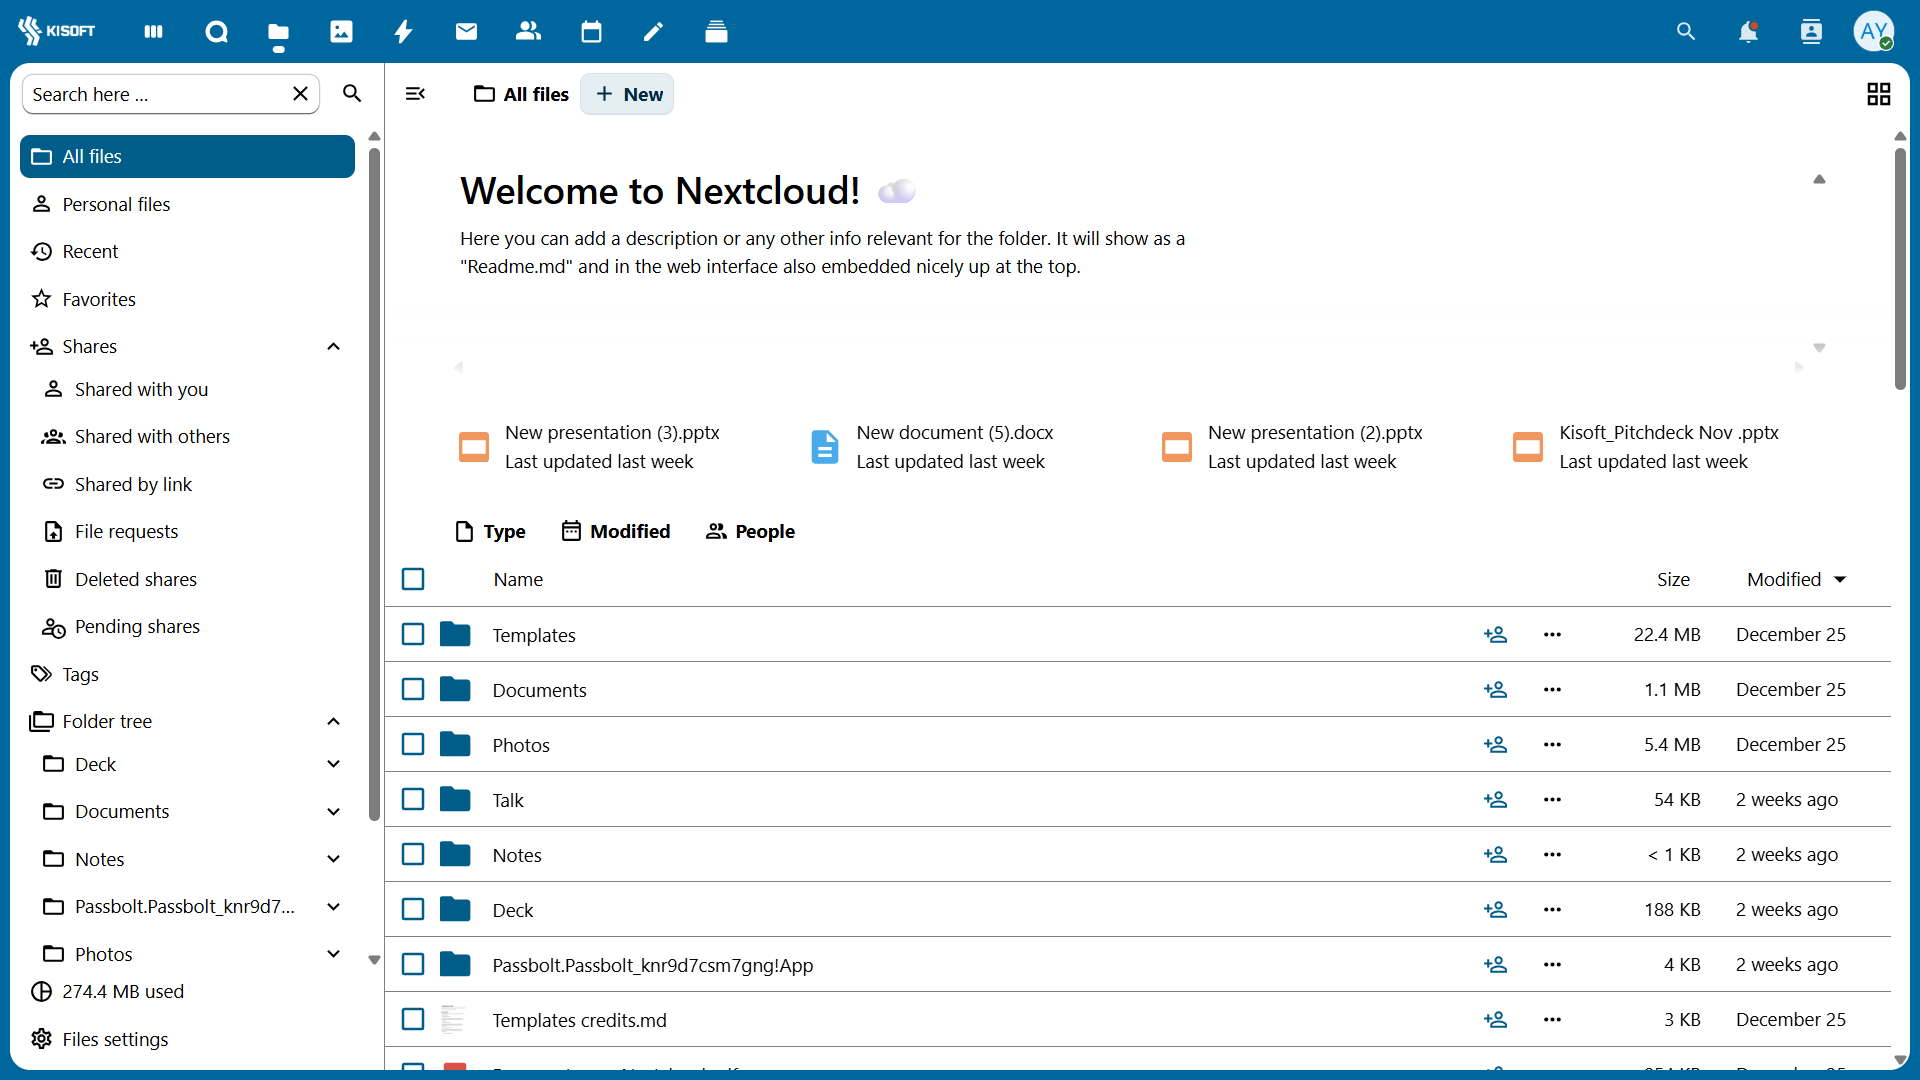Share the Notes folder
The height and width of the screenshot is (1080, 1920).
point(1496,855)
